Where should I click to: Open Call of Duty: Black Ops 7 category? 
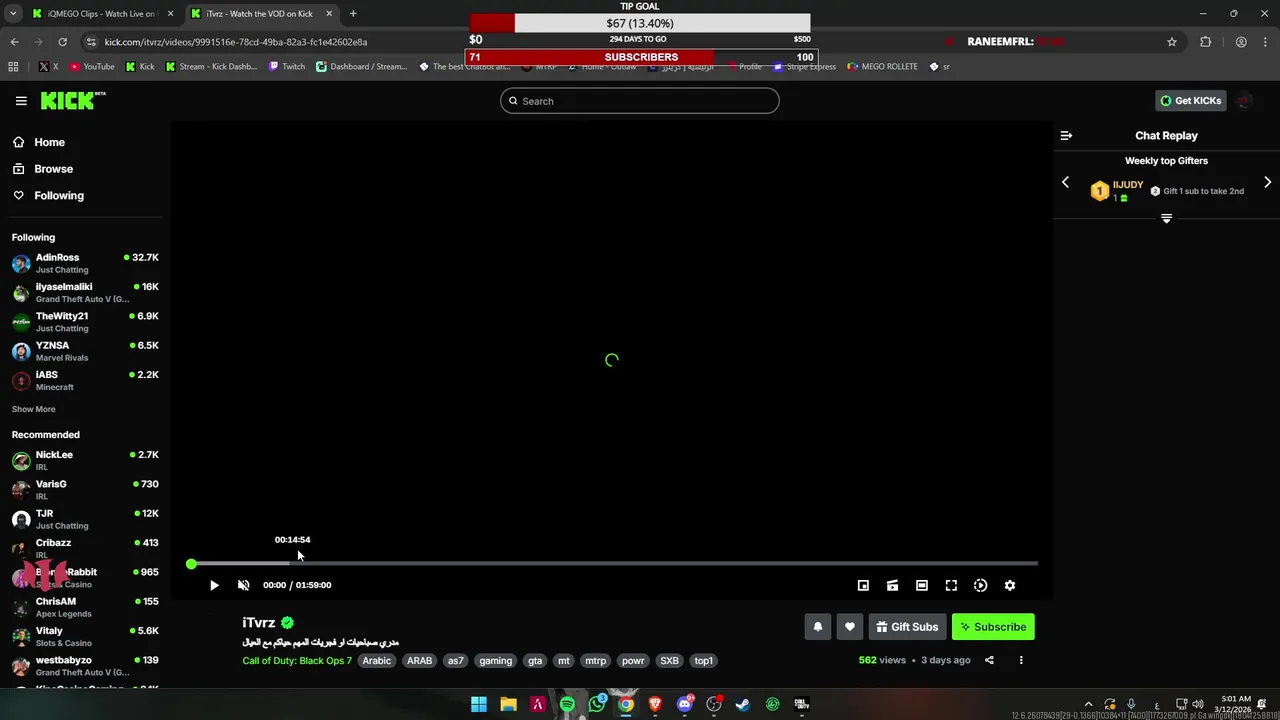[x=297, y=660]
